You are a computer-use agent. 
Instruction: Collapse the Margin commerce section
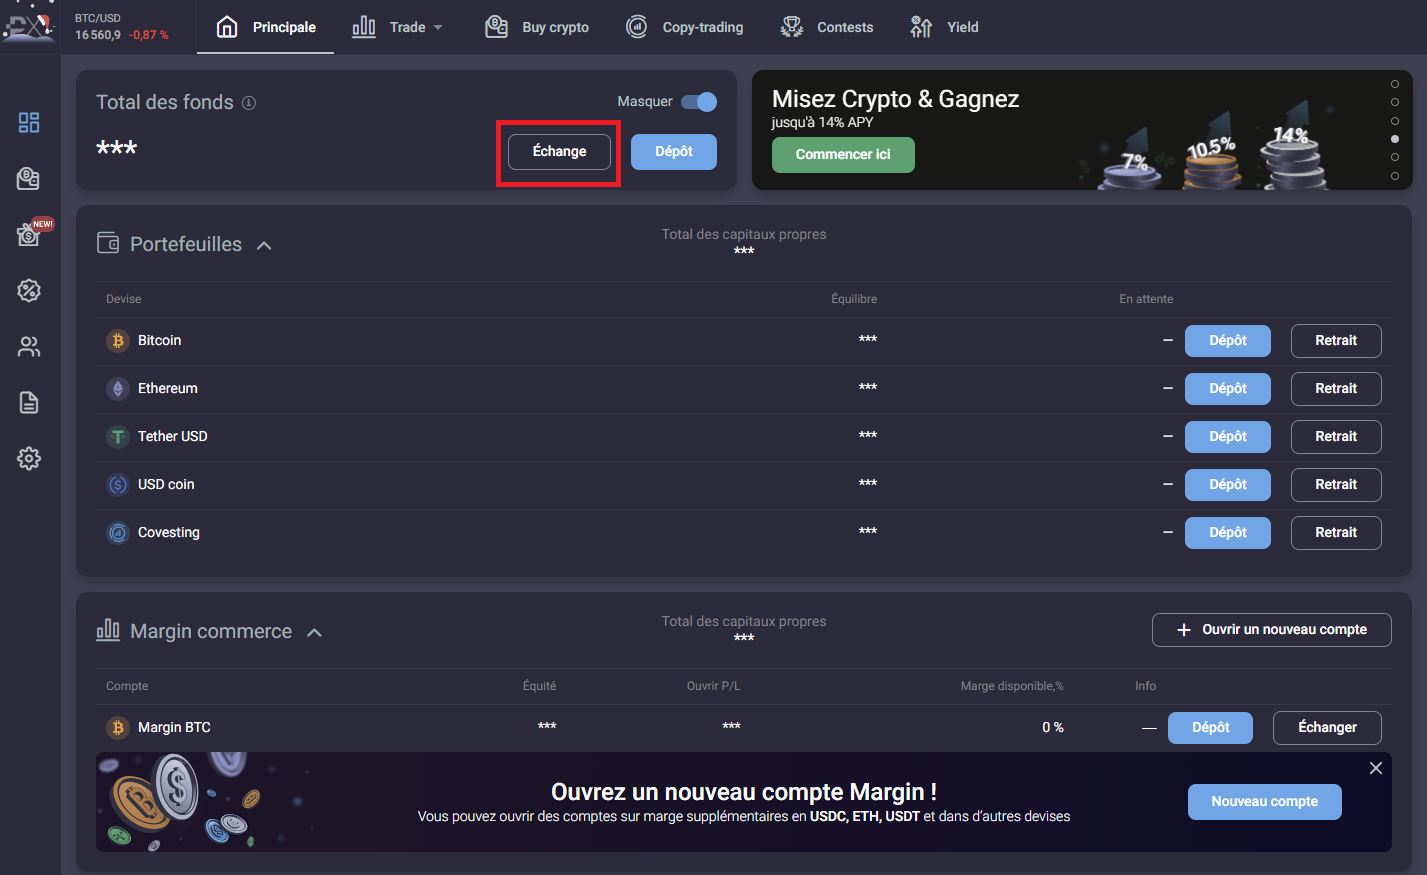[314, 632]
